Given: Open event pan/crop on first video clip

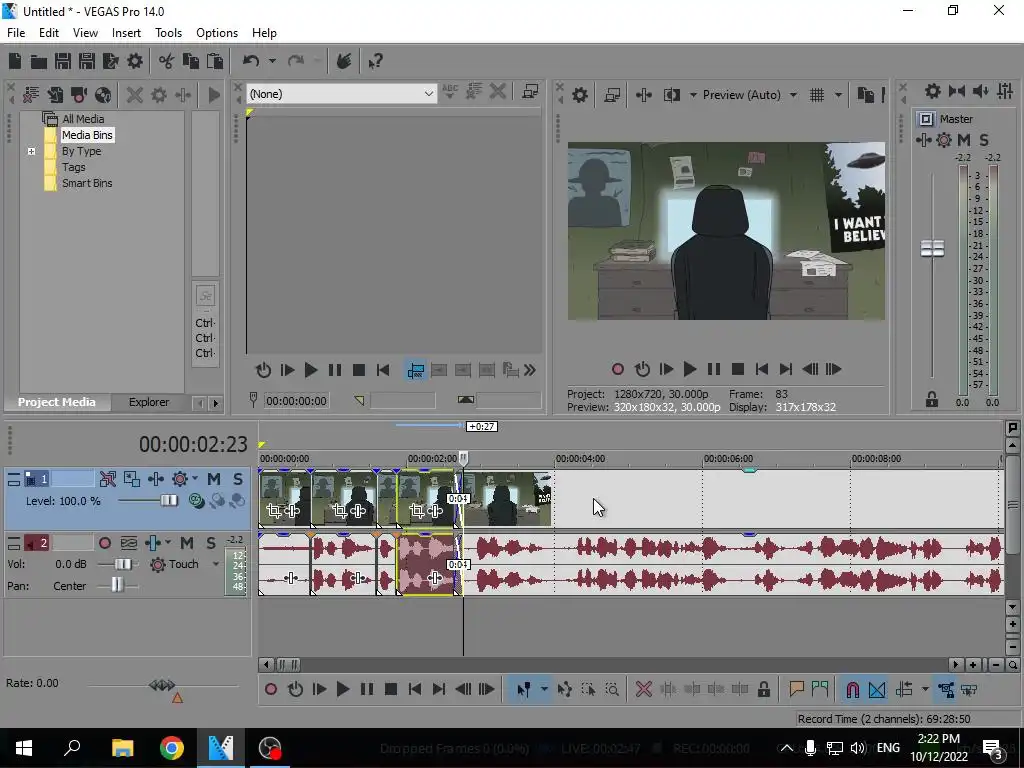Looking at the screenshot, I should pos(274,511).
